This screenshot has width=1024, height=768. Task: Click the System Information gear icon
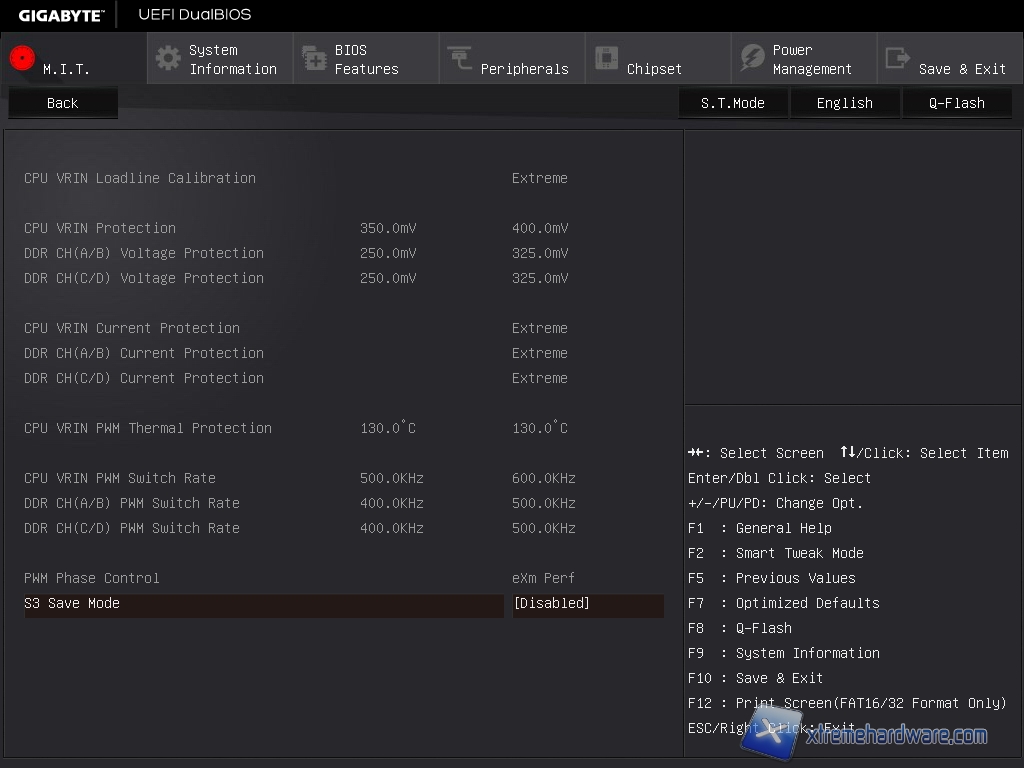coord(168,58)
